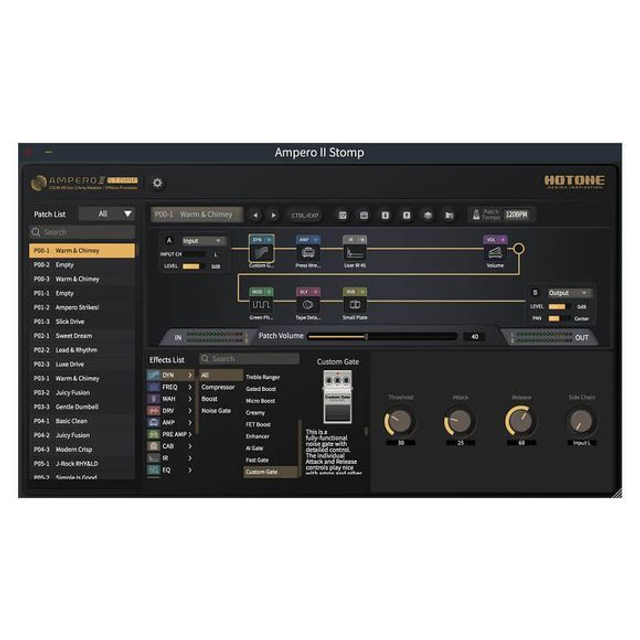The height and width of the screenshot is (640, 640).
Task: Adjust the Release knob
Action: 521,421
